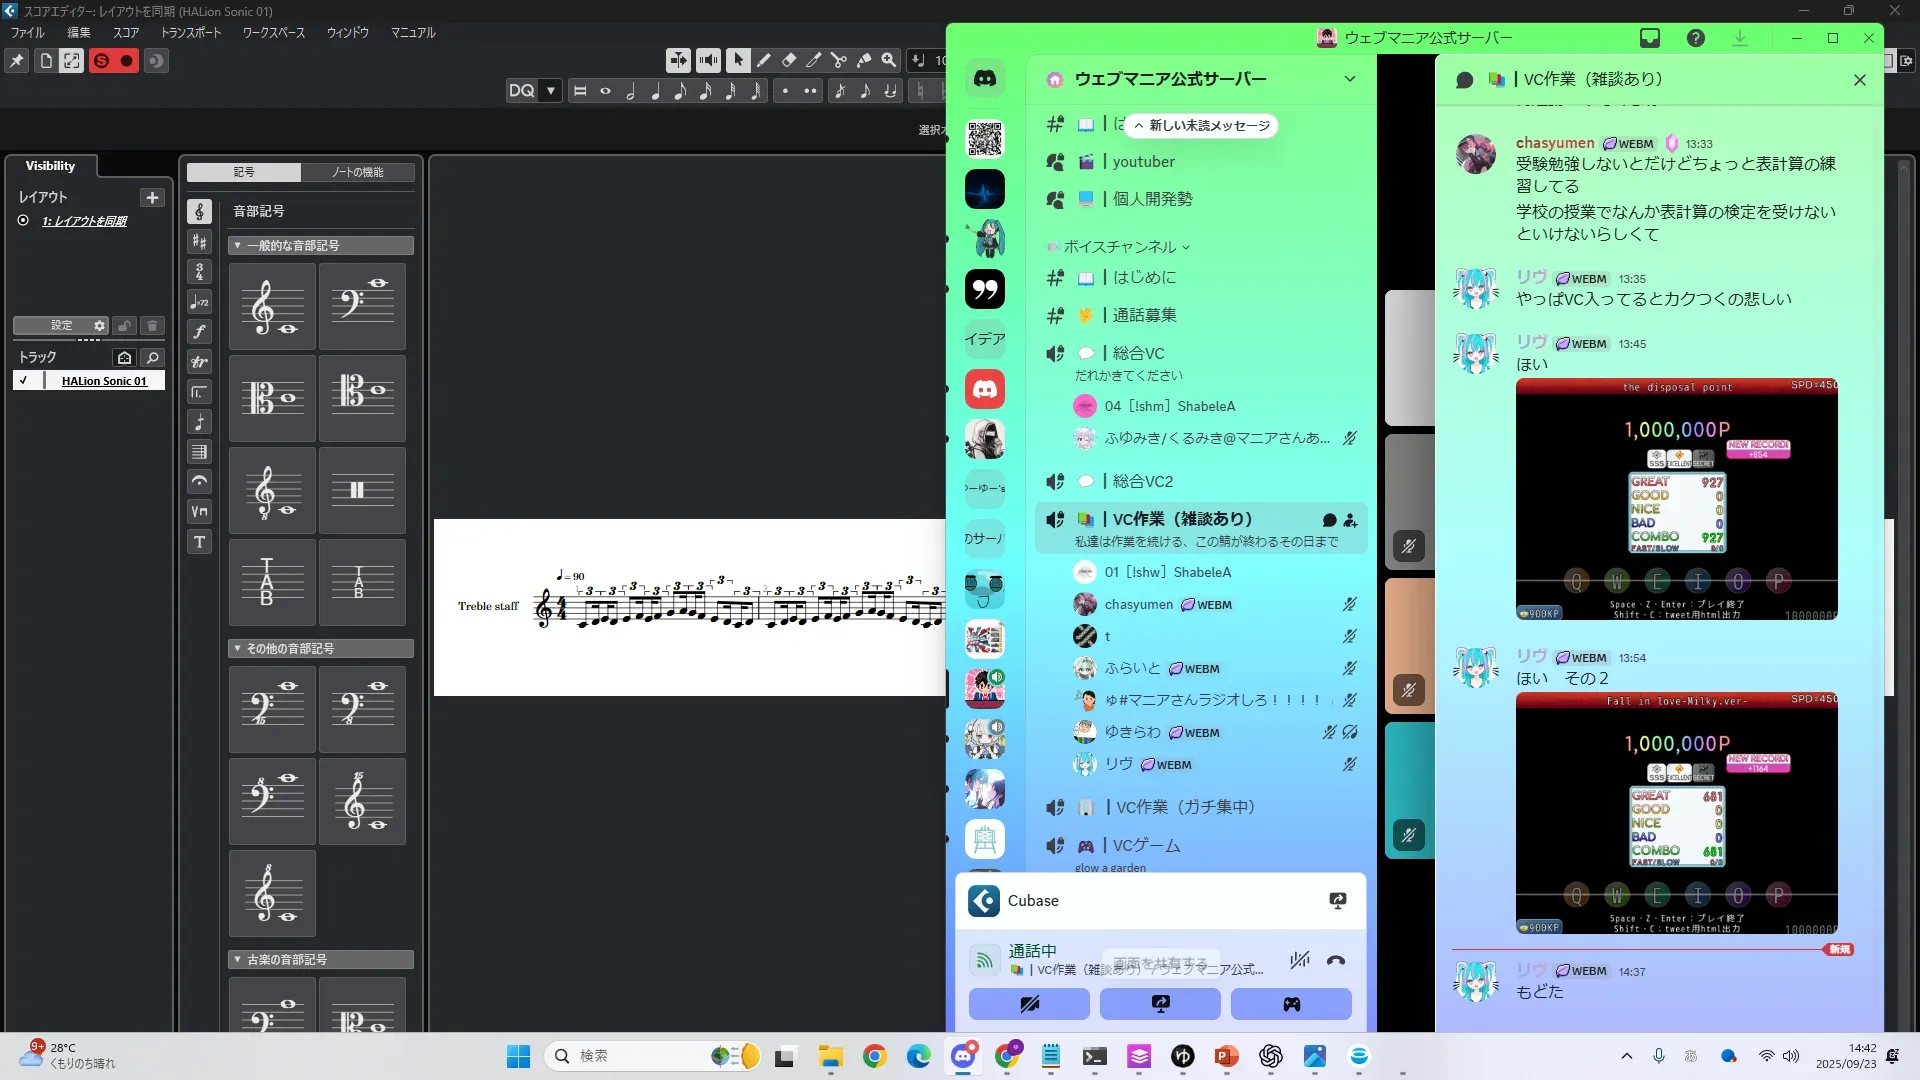Collapse the 一般的な音部記号 section
This screenshot has height=1080, width=1920.
pyautogui.click(x=237, y=245)
